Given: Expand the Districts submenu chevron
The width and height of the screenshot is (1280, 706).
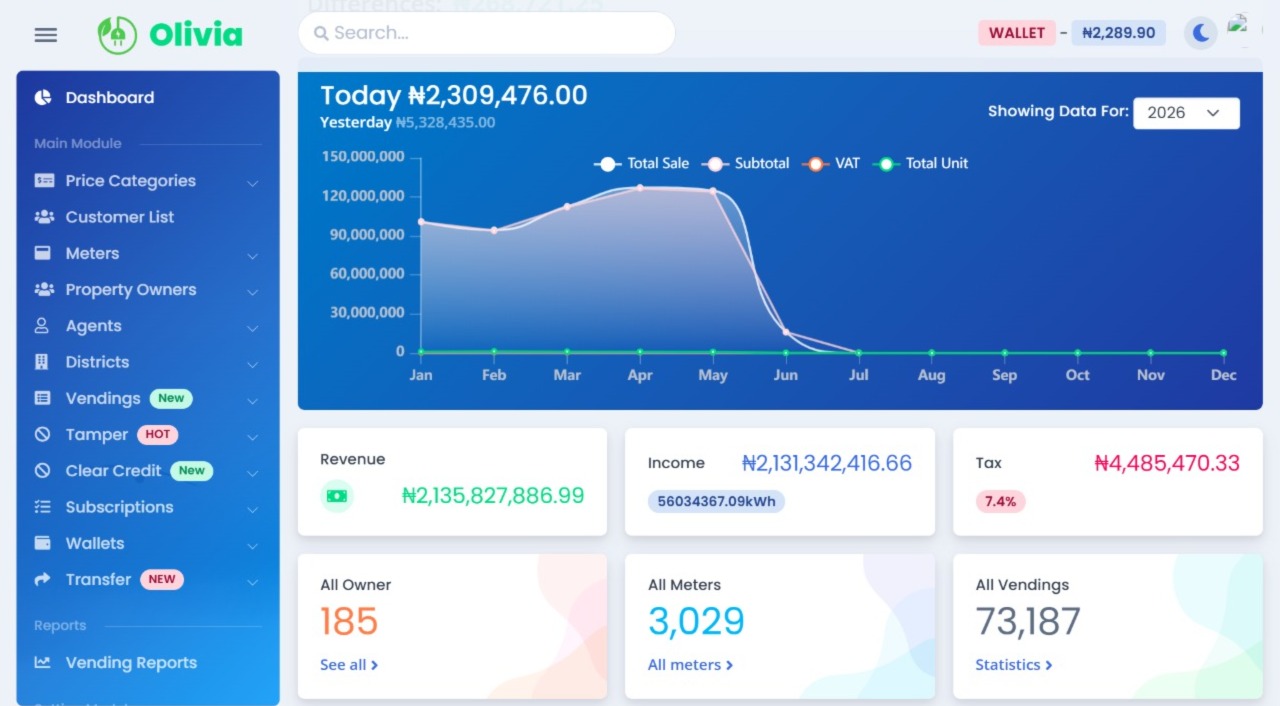Looking at the screenshot, I should click(252, 364).
